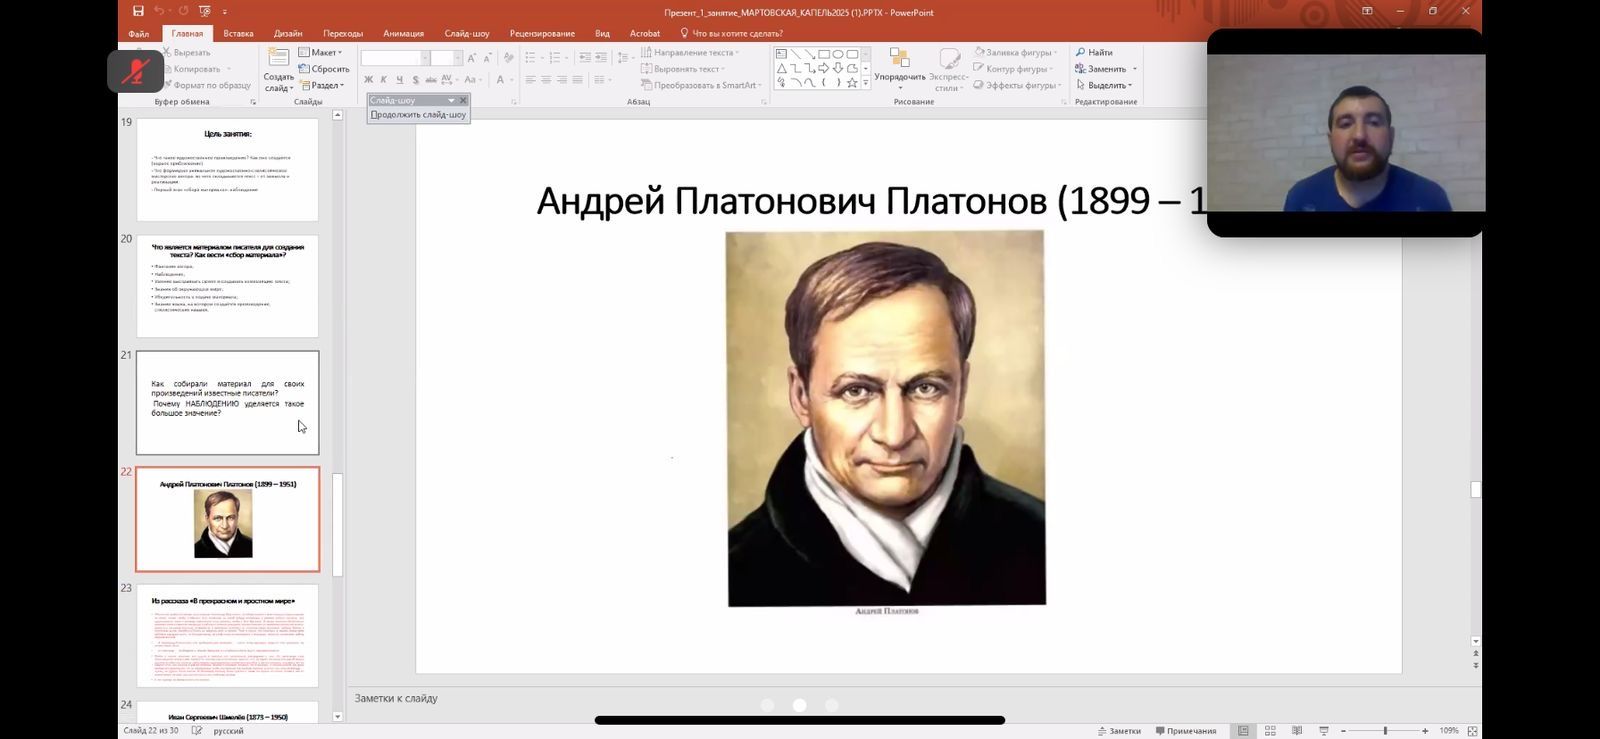Select the star shape in shapes gallery
Viewport: 1600px width, 739px height.
[852, 83]
